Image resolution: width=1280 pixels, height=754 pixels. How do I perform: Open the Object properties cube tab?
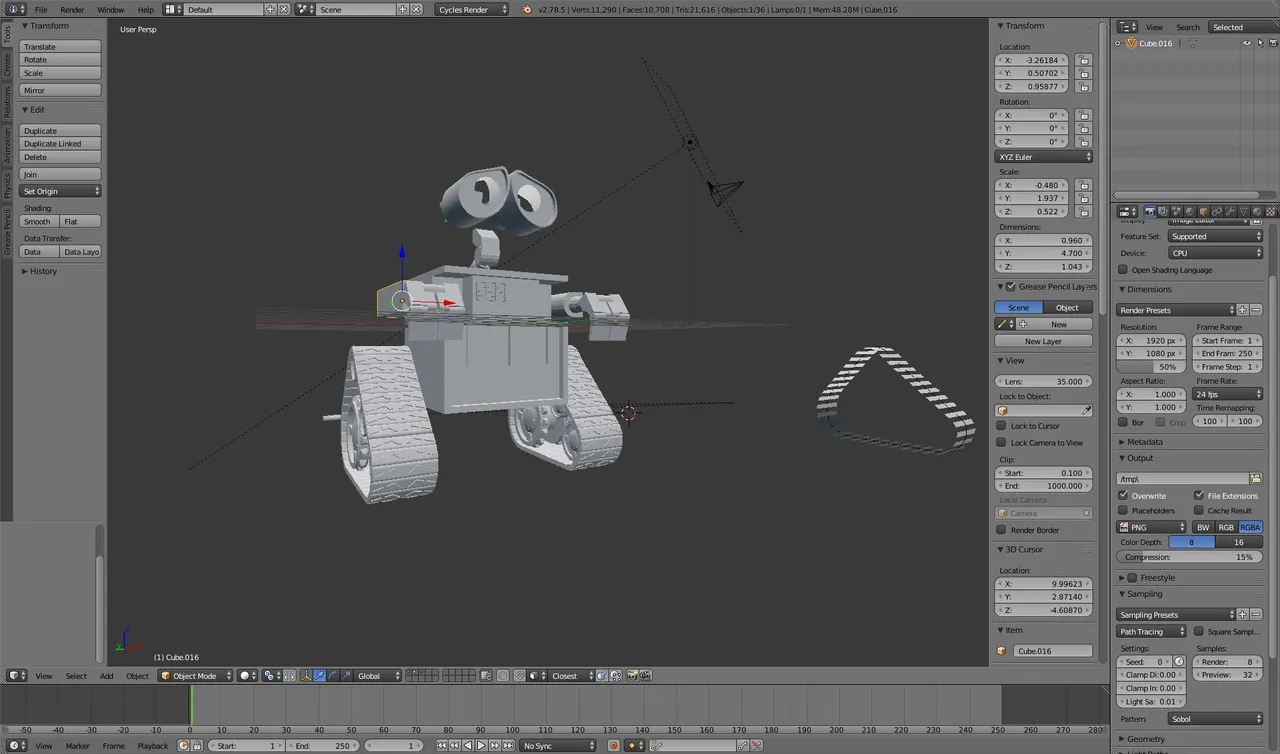[1203, 212]
